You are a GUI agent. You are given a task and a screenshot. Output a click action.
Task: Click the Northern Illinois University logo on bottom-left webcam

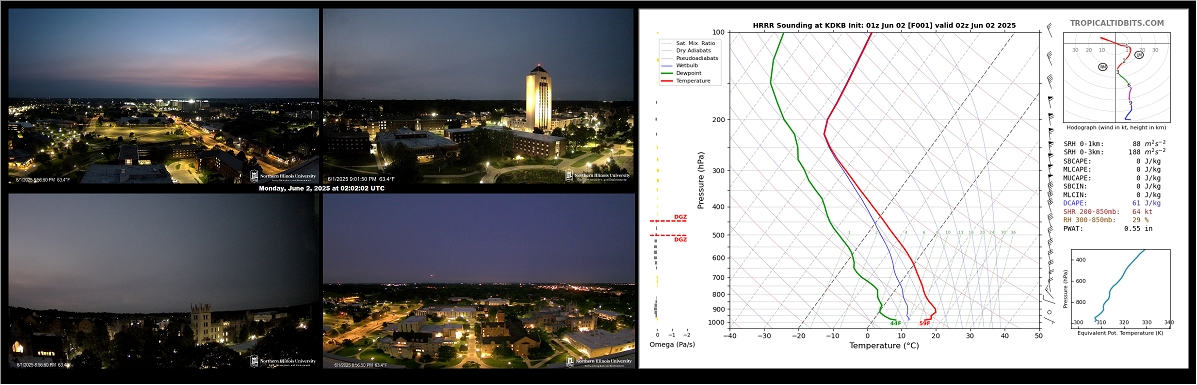(283, 361)
